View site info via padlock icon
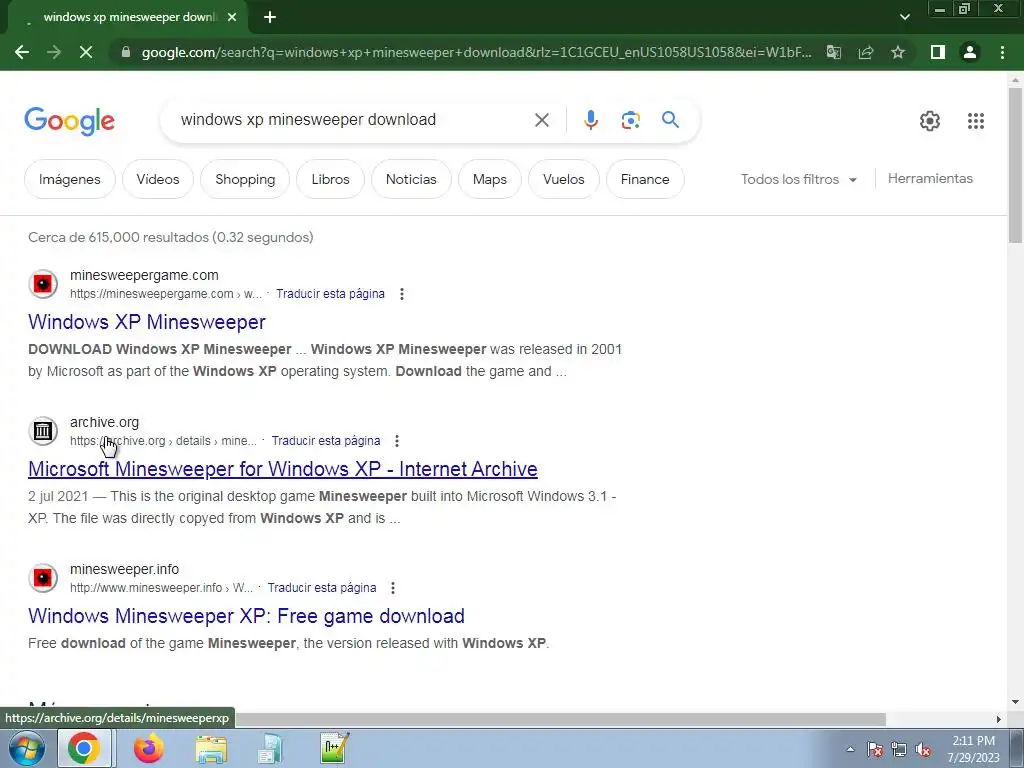1024x768 pixels. [126, 52]
